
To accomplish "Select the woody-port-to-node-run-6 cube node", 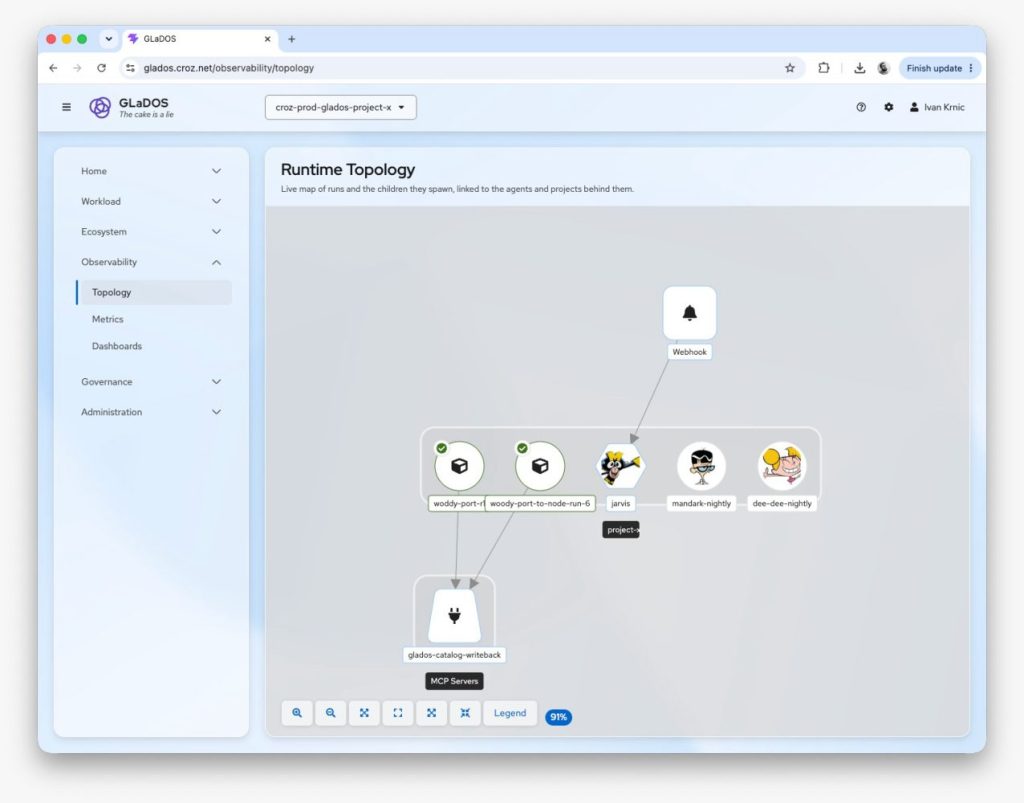I will pos(540,466).
